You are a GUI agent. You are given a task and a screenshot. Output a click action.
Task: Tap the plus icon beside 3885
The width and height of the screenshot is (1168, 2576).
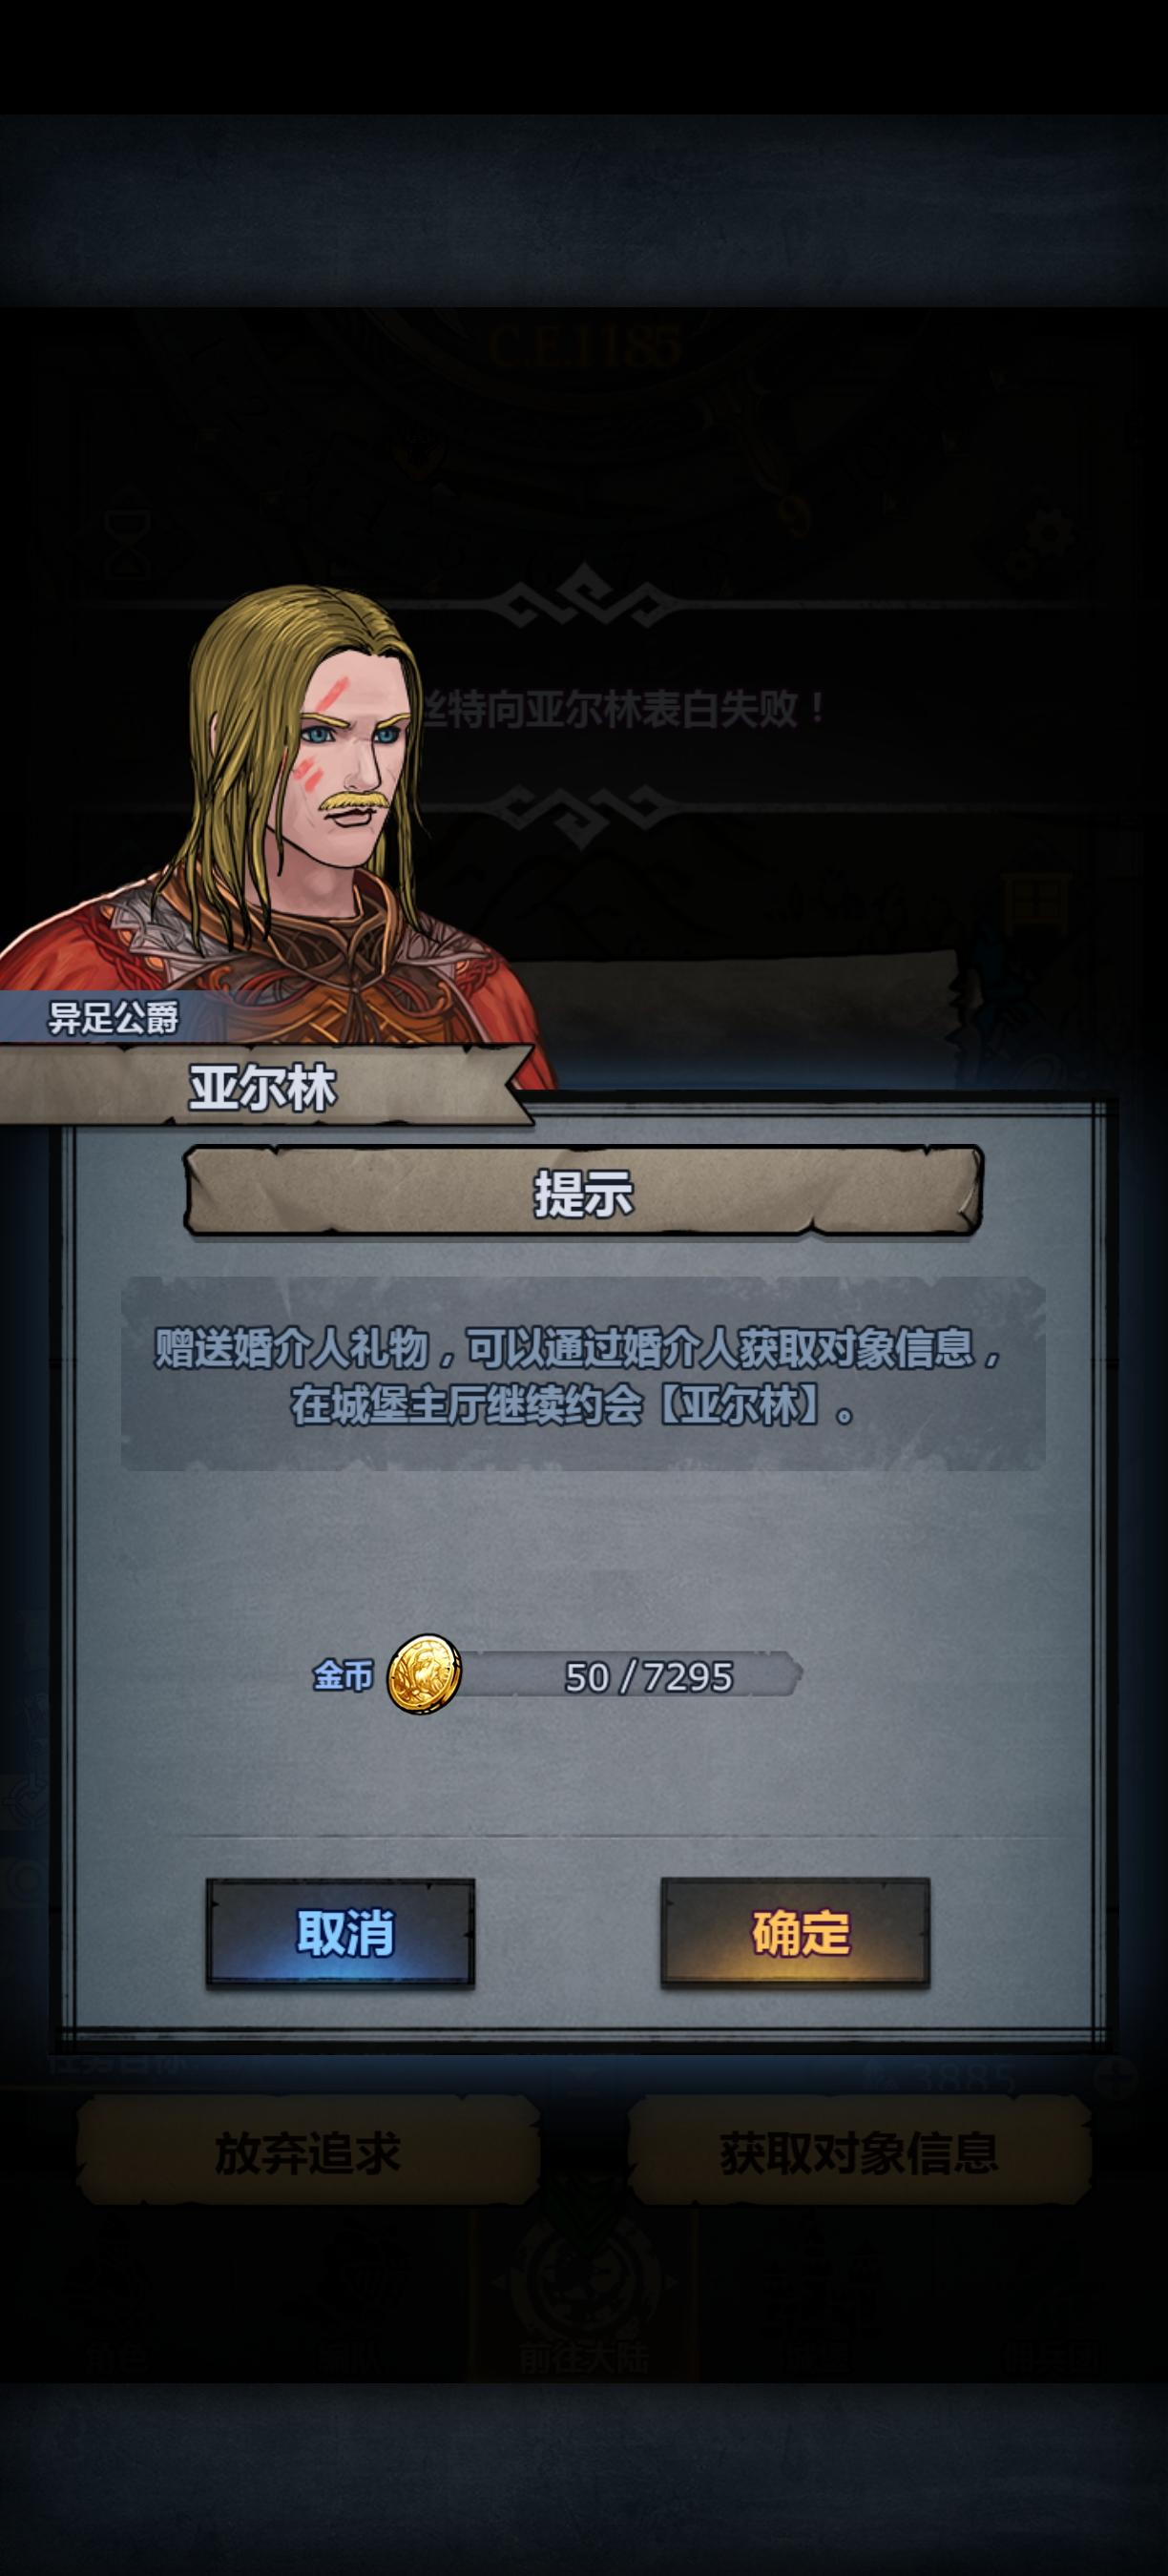(1112, 2078)
